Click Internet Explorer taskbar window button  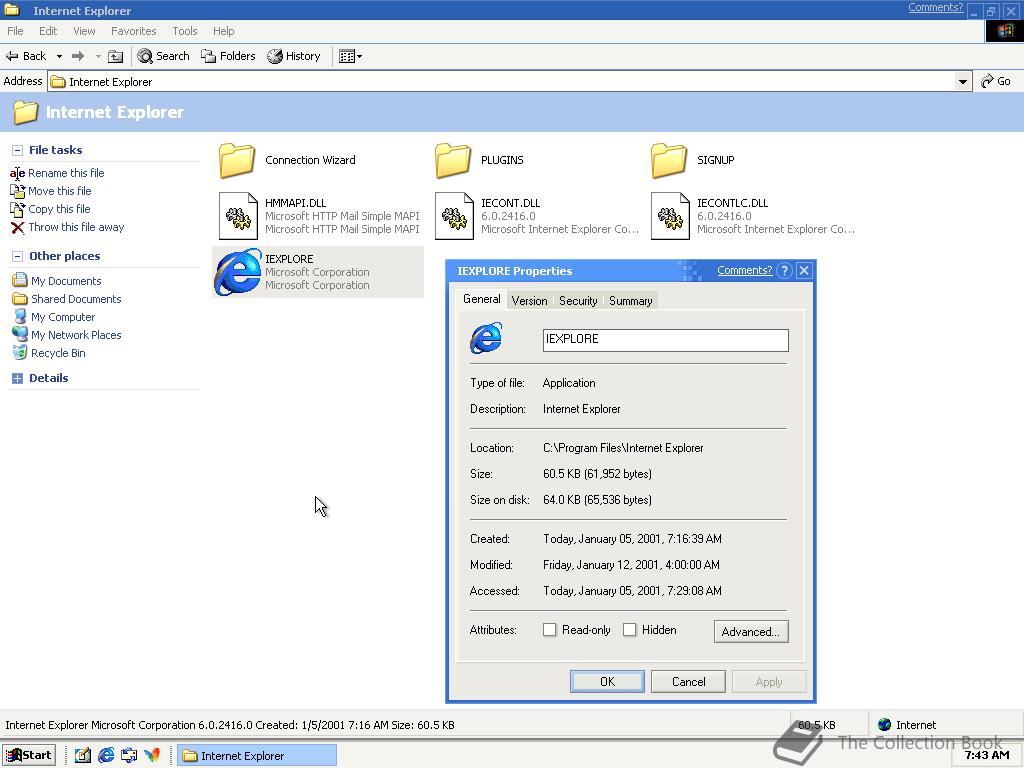tap(257, 756)
